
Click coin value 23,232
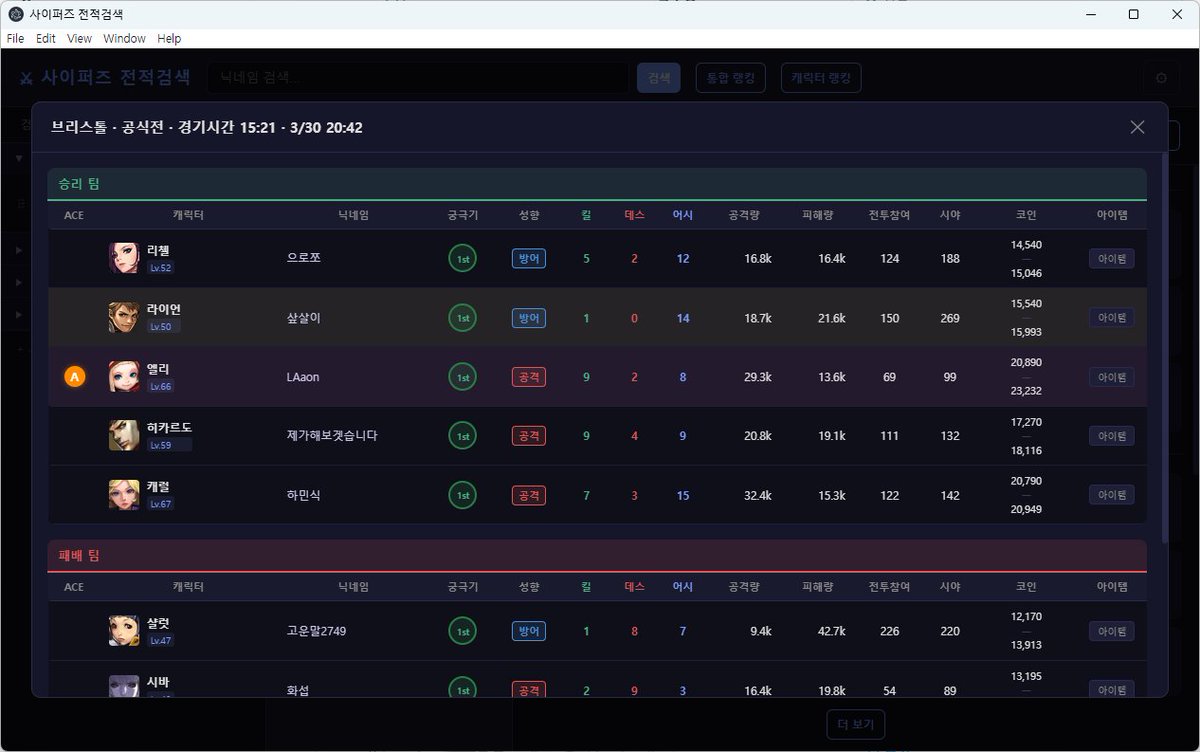(x=1026, y=391)
